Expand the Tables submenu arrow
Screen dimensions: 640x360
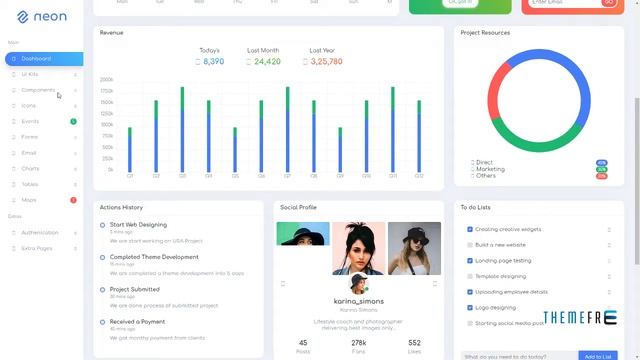[x=75, y=185]
